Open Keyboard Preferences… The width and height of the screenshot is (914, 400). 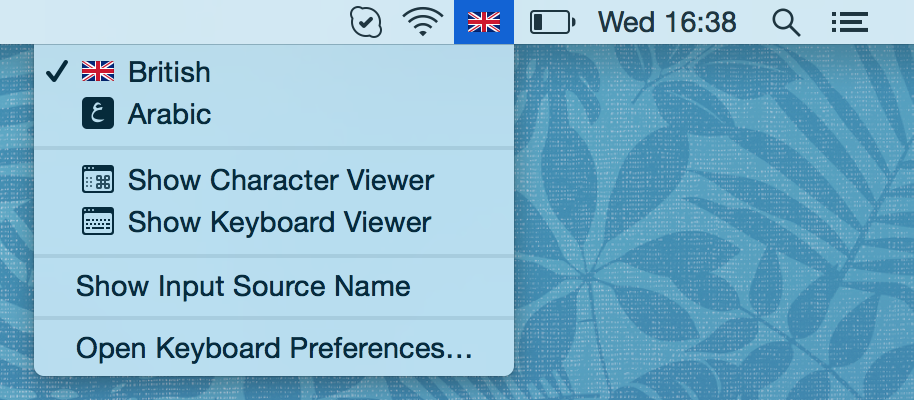pyautogui.click(x=274, y=349)
